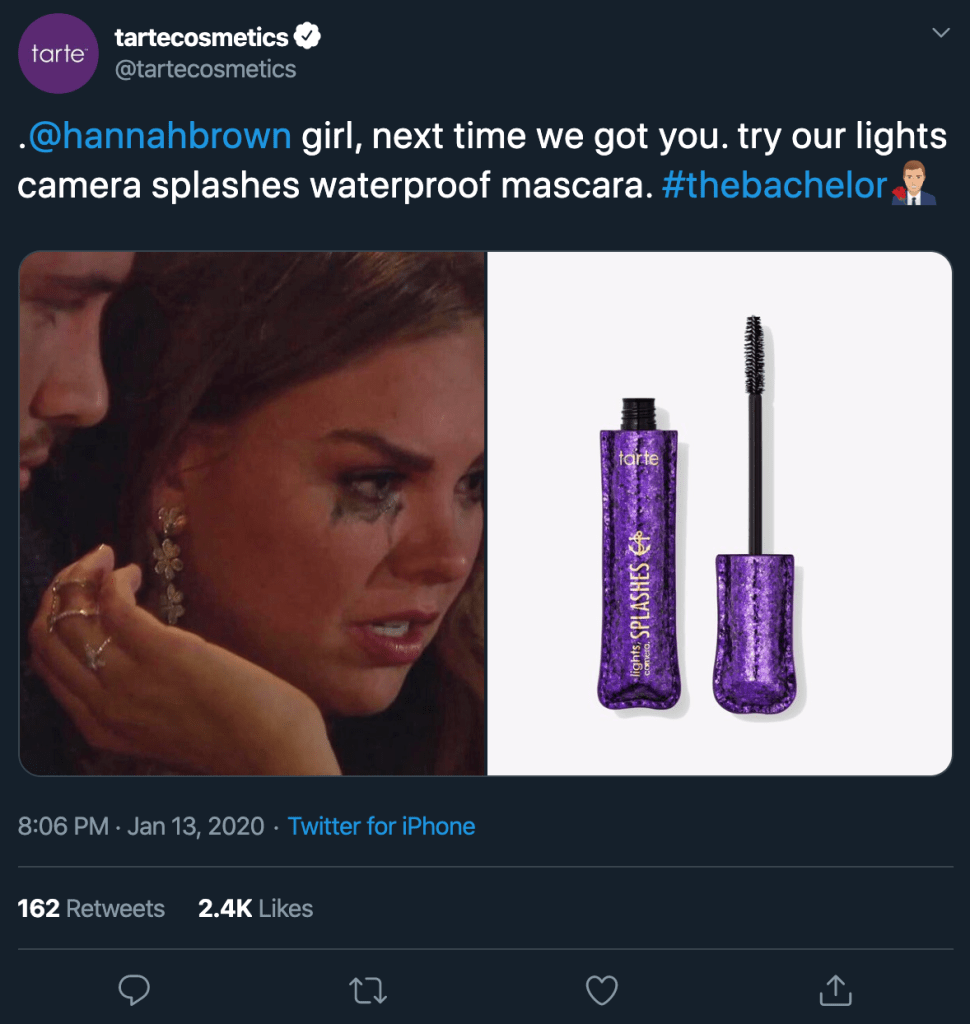This screenshot has height=1024, width=970.
Task: Click the verified checkmark badge
Action: pos(307,38)
